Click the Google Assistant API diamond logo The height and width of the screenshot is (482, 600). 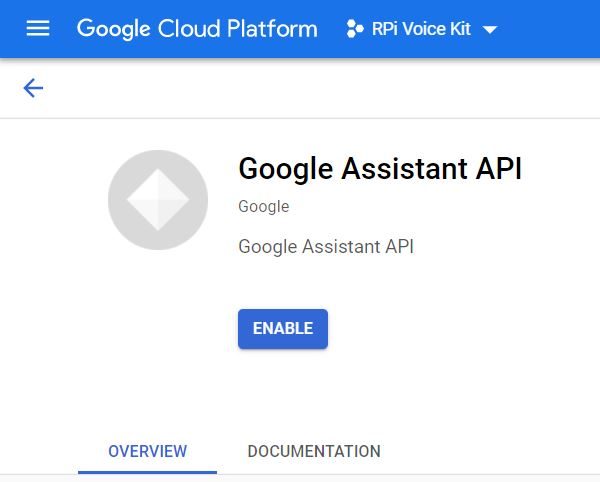(x=158, y=200)
